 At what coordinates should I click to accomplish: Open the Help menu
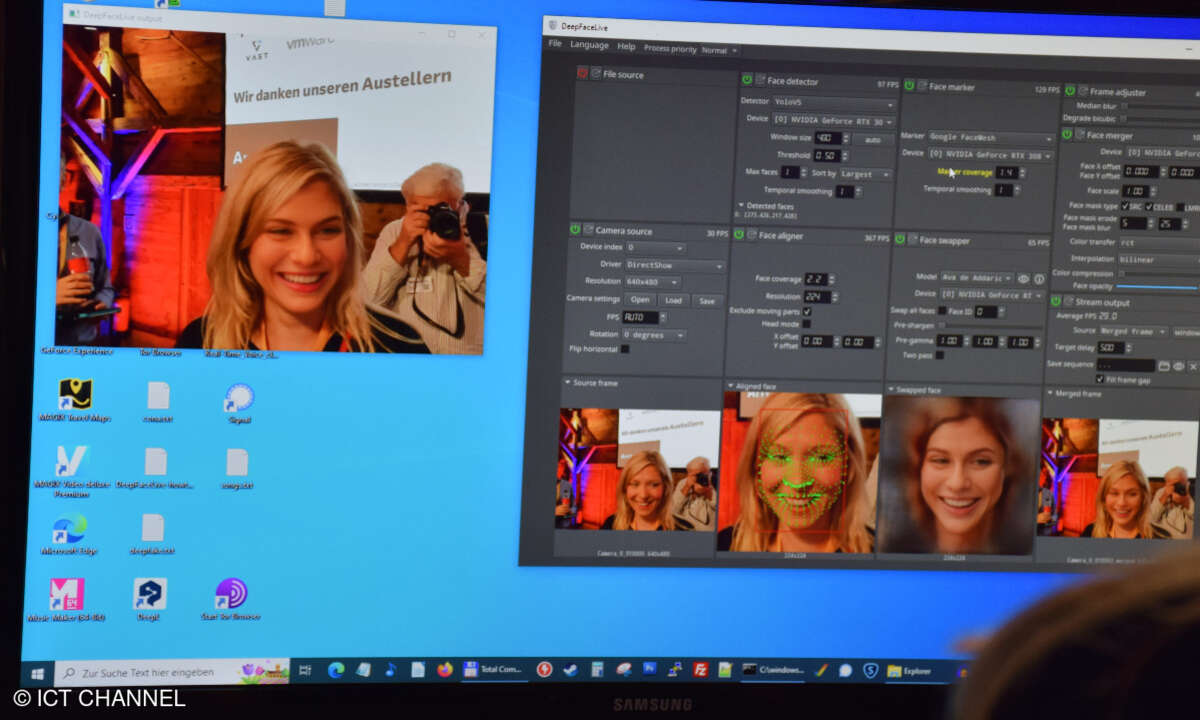pos(626,46)
